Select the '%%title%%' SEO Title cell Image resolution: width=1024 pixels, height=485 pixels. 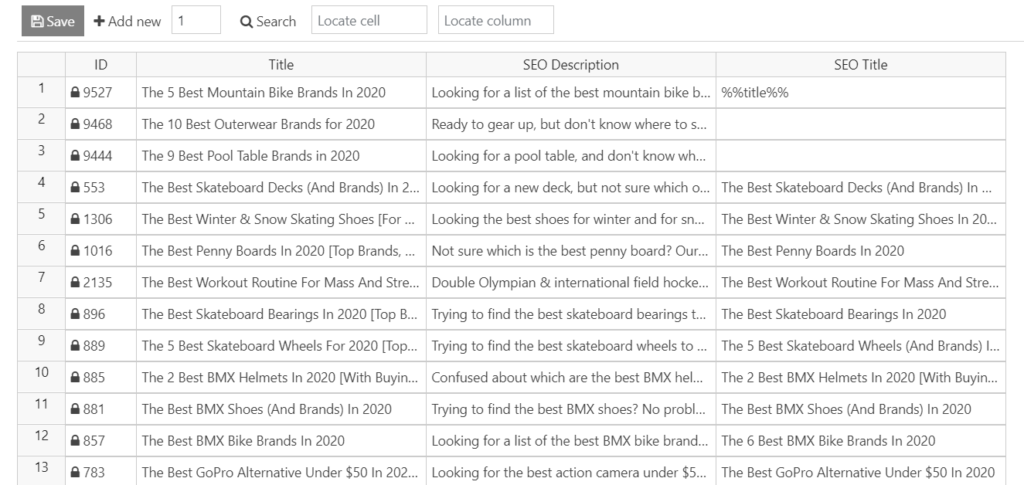861,93
